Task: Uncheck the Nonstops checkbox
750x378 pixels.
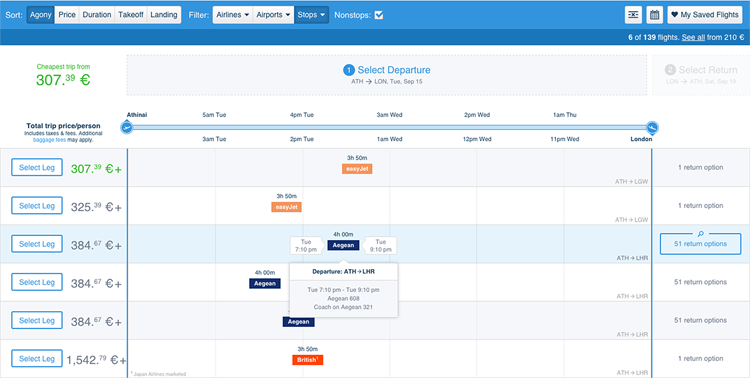Action: click(379, 15)
